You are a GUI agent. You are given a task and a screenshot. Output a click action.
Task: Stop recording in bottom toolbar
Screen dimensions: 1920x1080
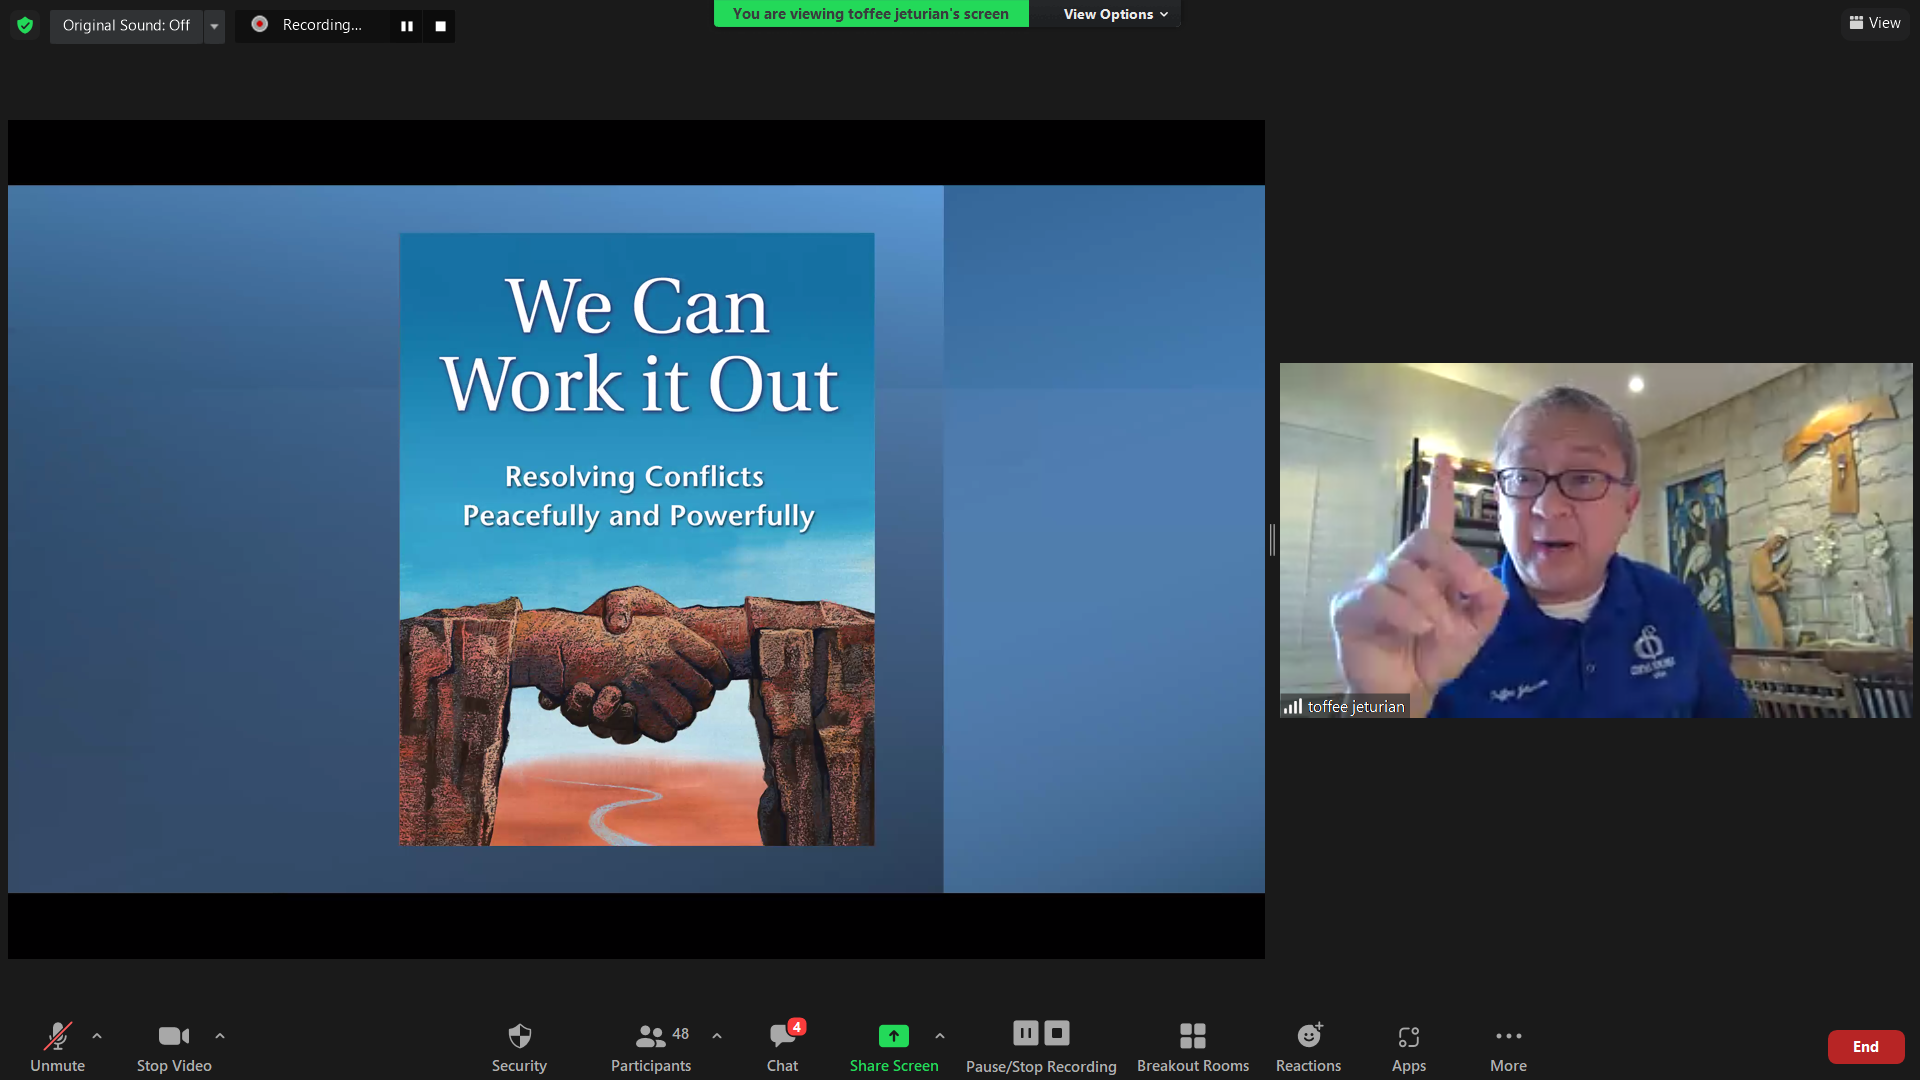coord(1057,1033)
